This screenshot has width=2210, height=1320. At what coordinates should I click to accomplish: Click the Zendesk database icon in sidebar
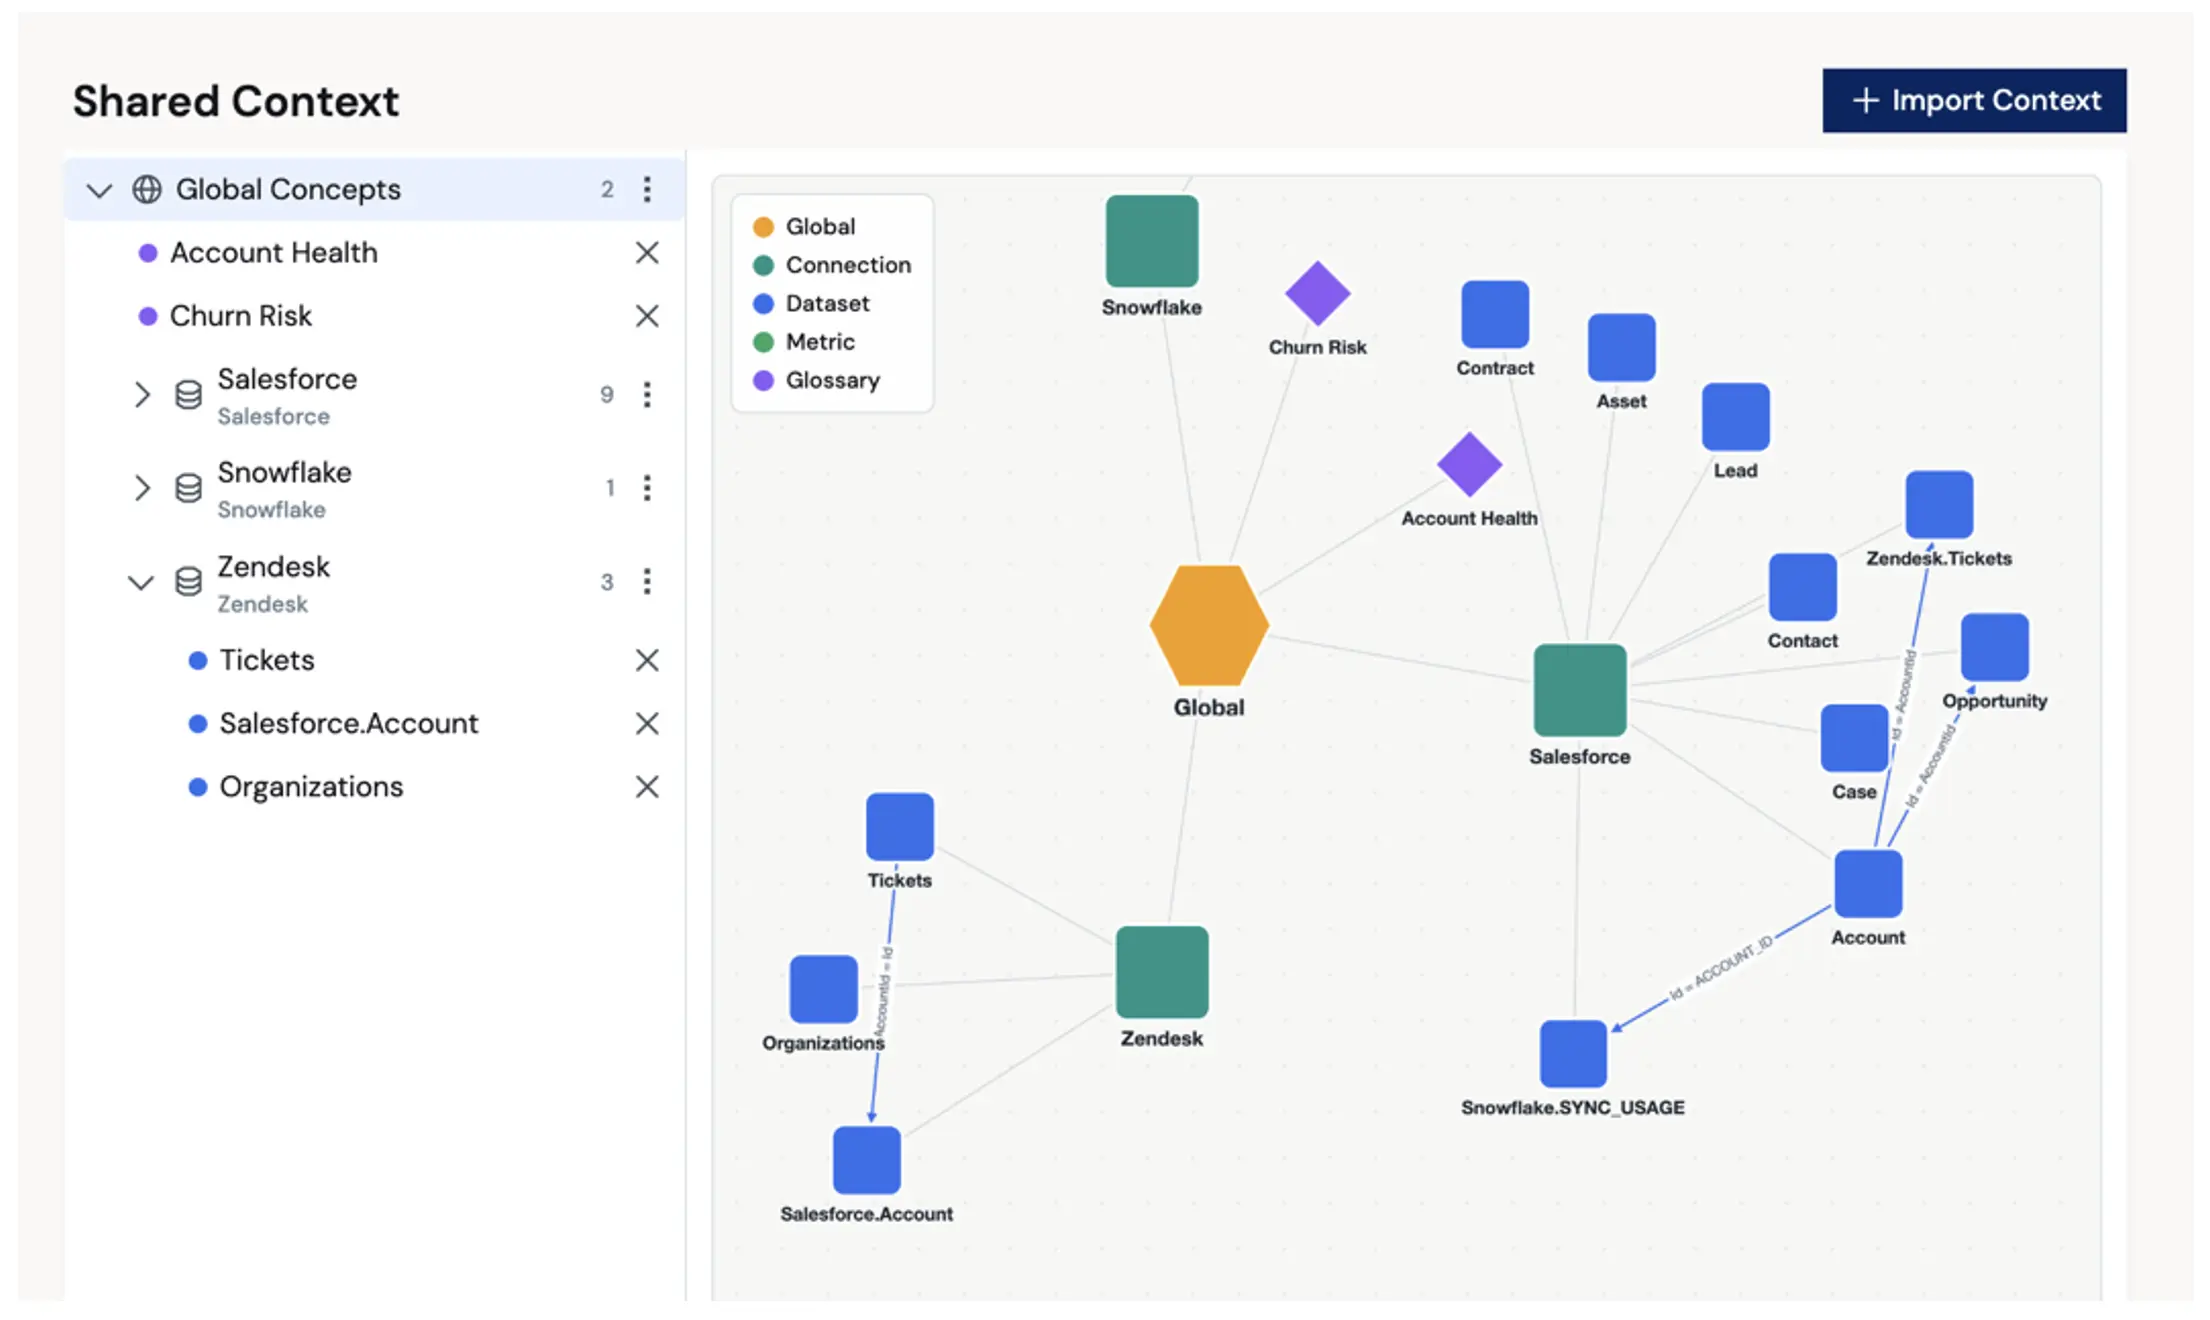pos(188,582)
